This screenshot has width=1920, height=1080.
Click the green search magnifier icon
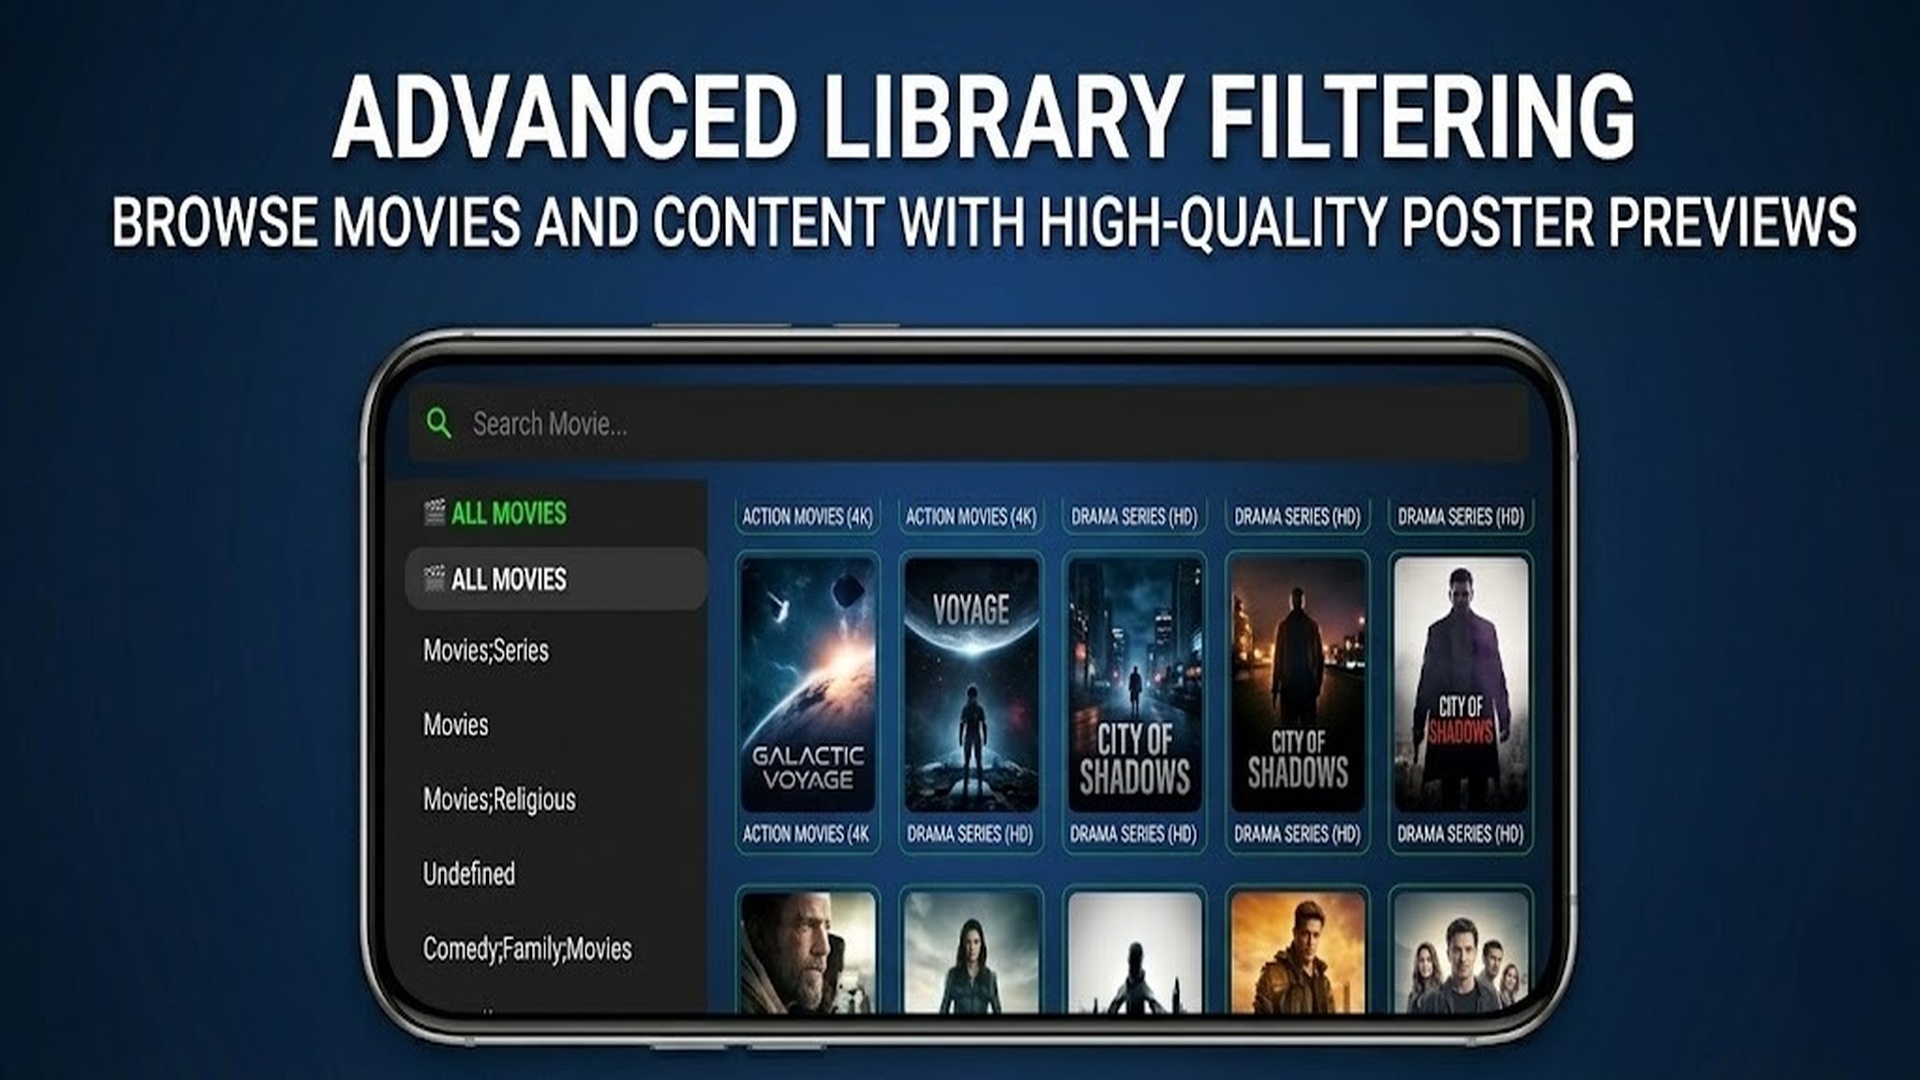438,423
